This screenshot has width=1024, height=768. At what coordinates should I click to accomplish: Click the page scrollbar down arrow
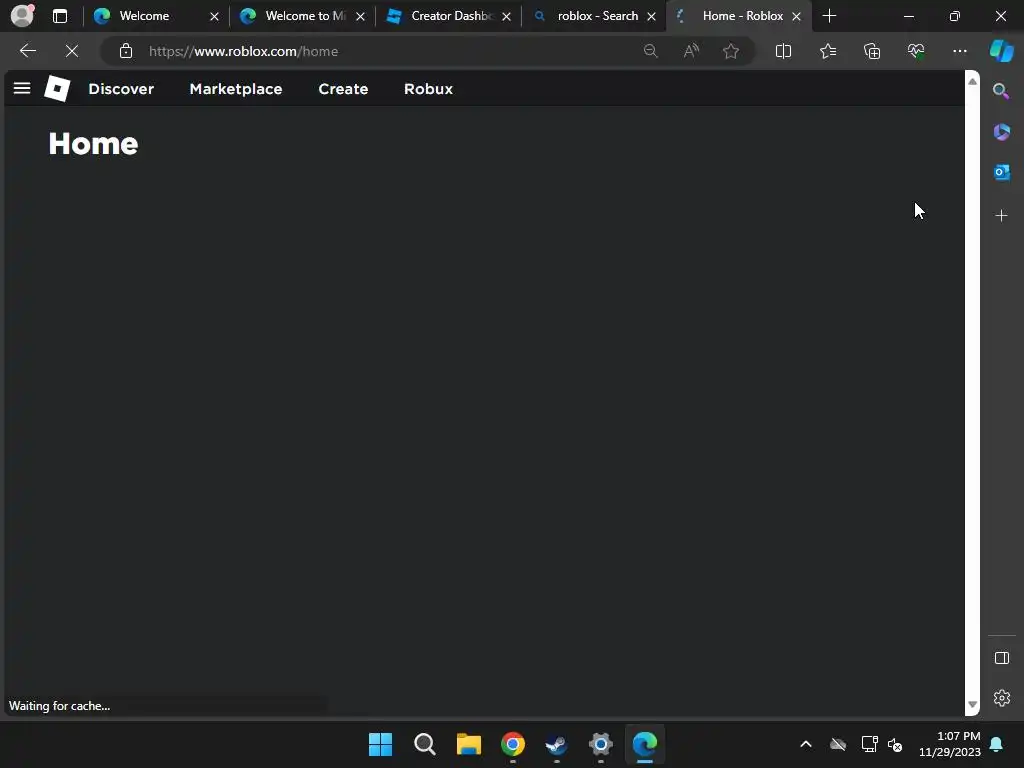coord(972,705)
